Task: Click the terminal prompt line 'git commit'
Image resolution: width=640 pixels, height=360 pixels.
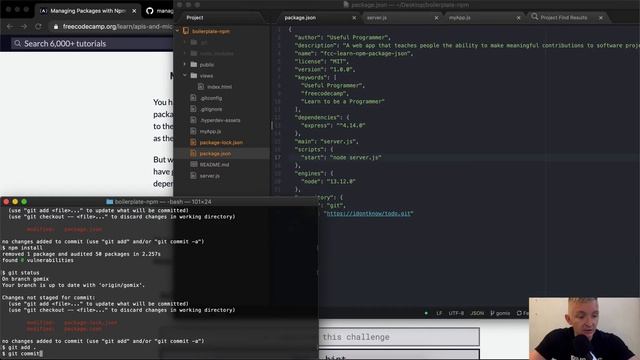Action: [x=21, y=353]
